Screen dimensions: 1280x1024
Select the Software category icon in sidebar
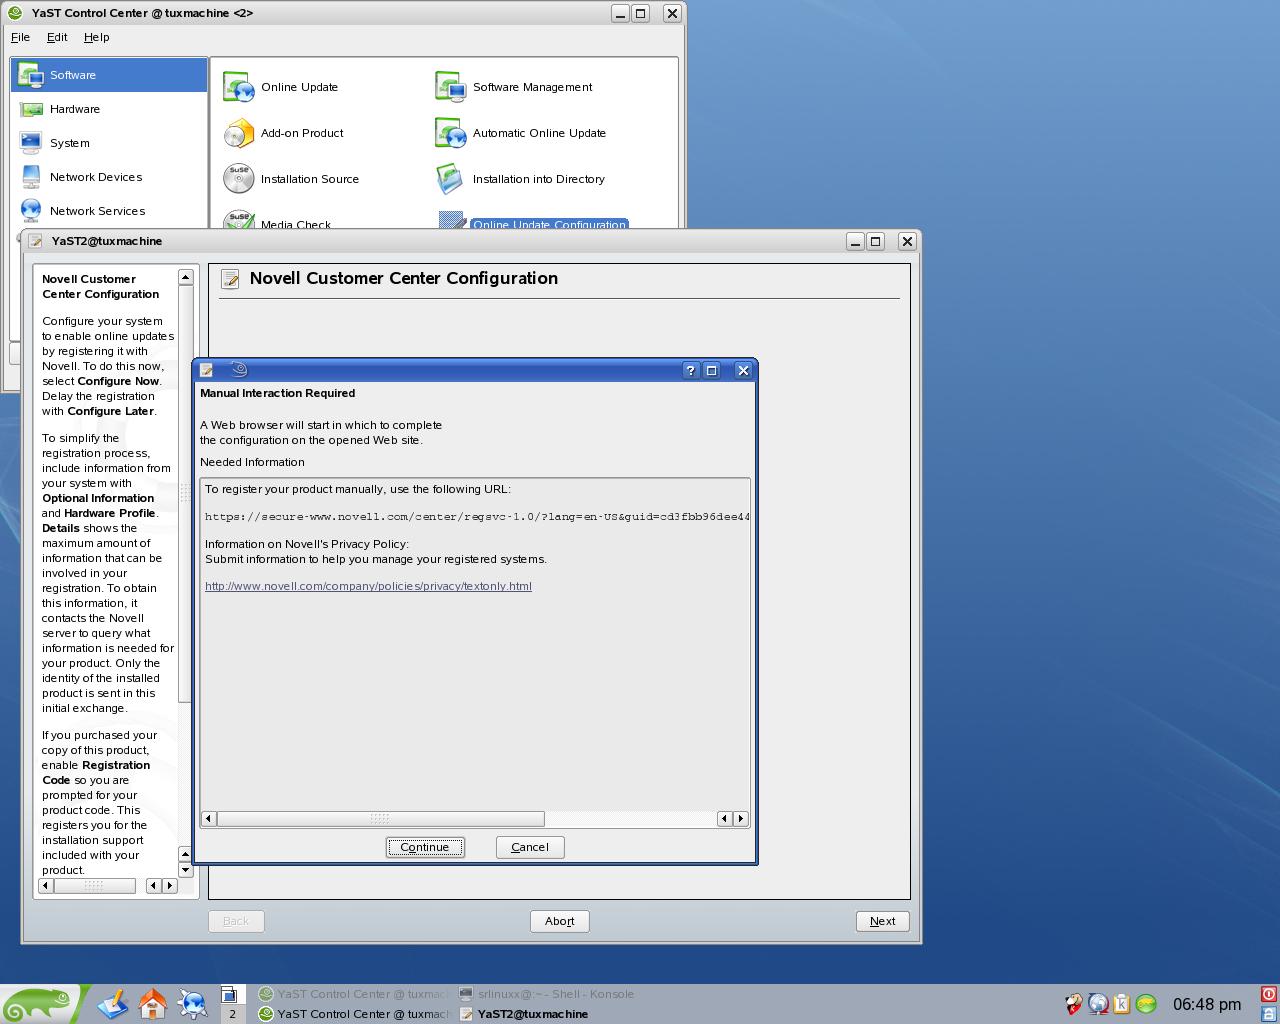31,75
